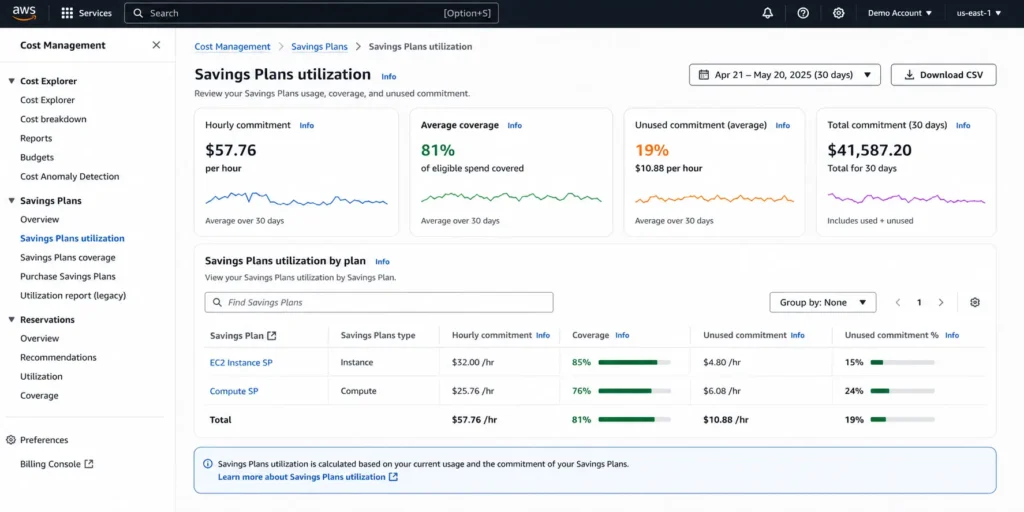Open Reports in the sidebar
The height and width of the screenshot is (512, 1024).
point(36,138)
